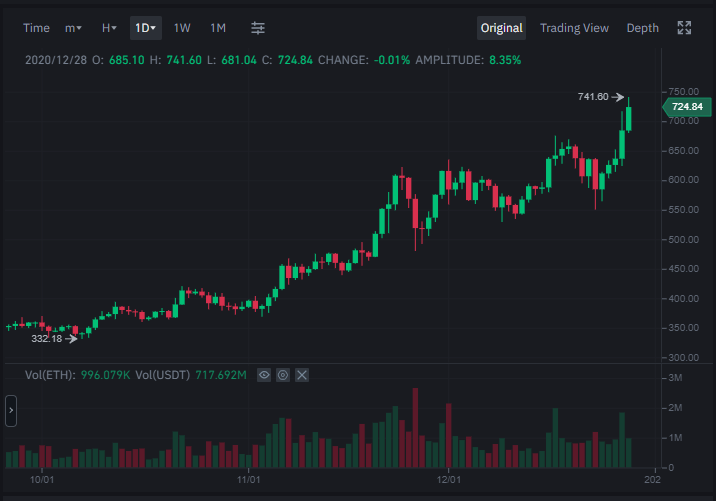Open chart indicator settings sliders icon
This screenshot has width=716, height=501.
(x=258, y=28)
